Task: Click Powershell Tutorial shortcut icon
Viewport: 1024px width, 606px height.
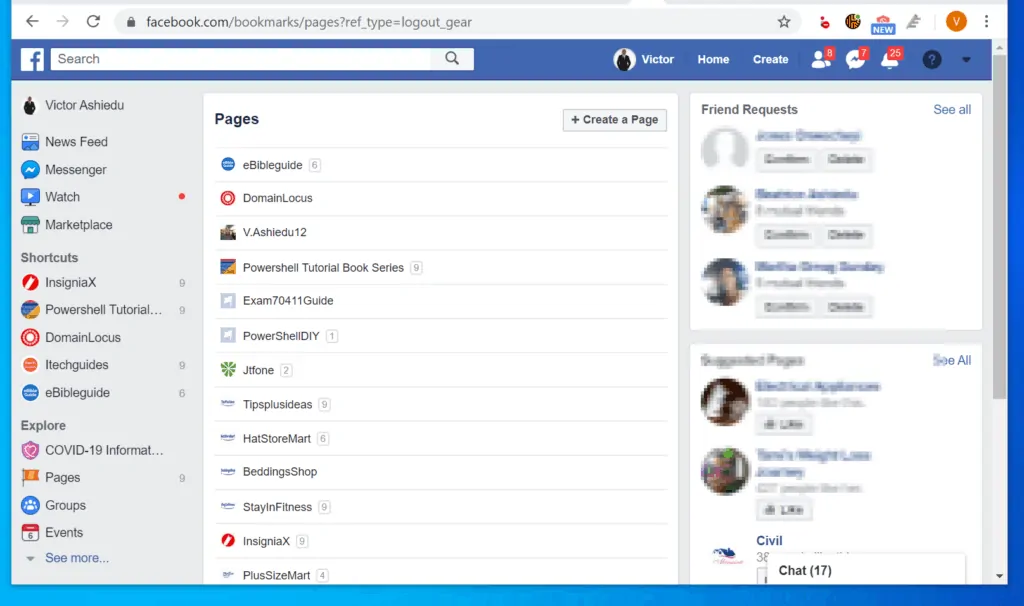Action: pyautogui.click(x=30, y=310)
